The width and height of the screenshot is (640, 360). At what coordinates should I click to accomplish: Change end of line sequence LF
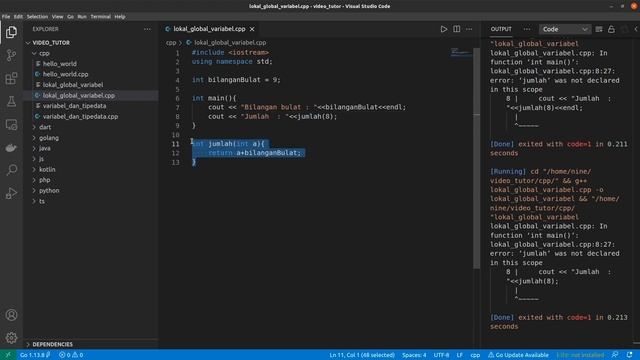point(460,355)
